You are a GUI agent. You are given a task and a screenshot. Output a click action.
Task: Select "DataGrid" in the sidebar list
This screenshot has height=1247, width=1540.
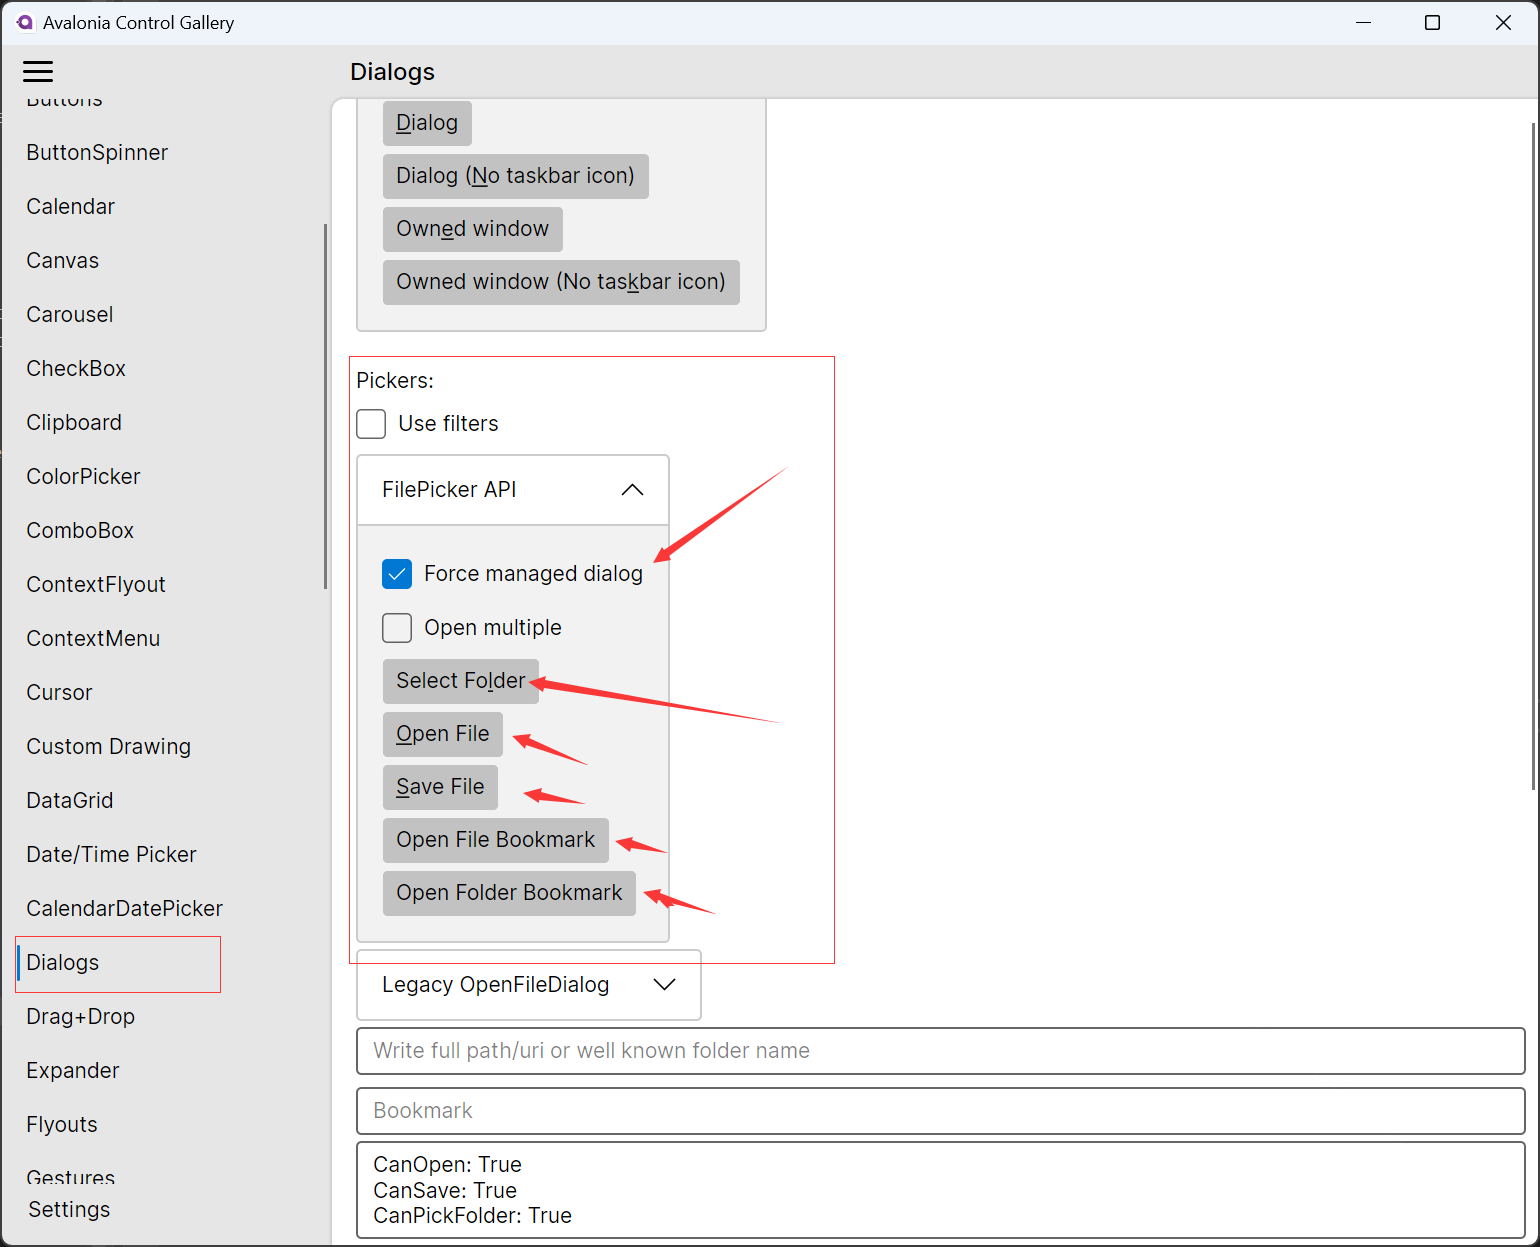tap(69, 800)
